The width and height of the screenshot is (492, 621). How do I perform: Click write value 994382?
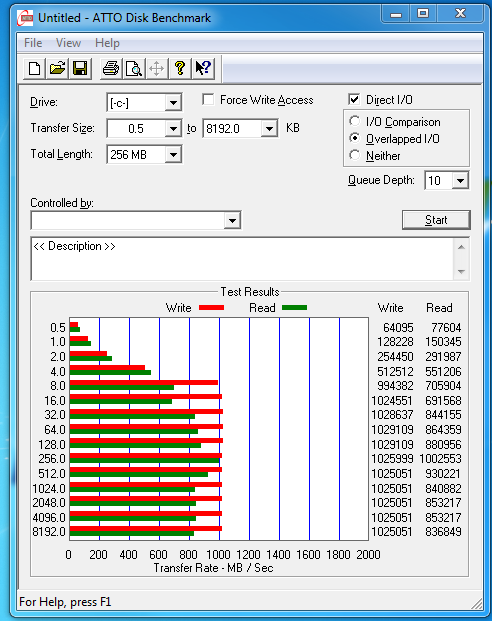(395, 385)
